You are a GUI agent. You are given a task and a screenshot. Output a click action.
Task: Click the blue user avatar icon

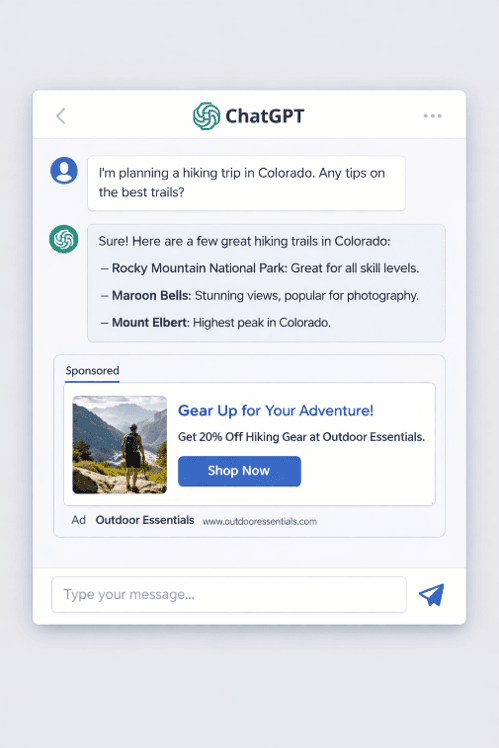[64, 170]
